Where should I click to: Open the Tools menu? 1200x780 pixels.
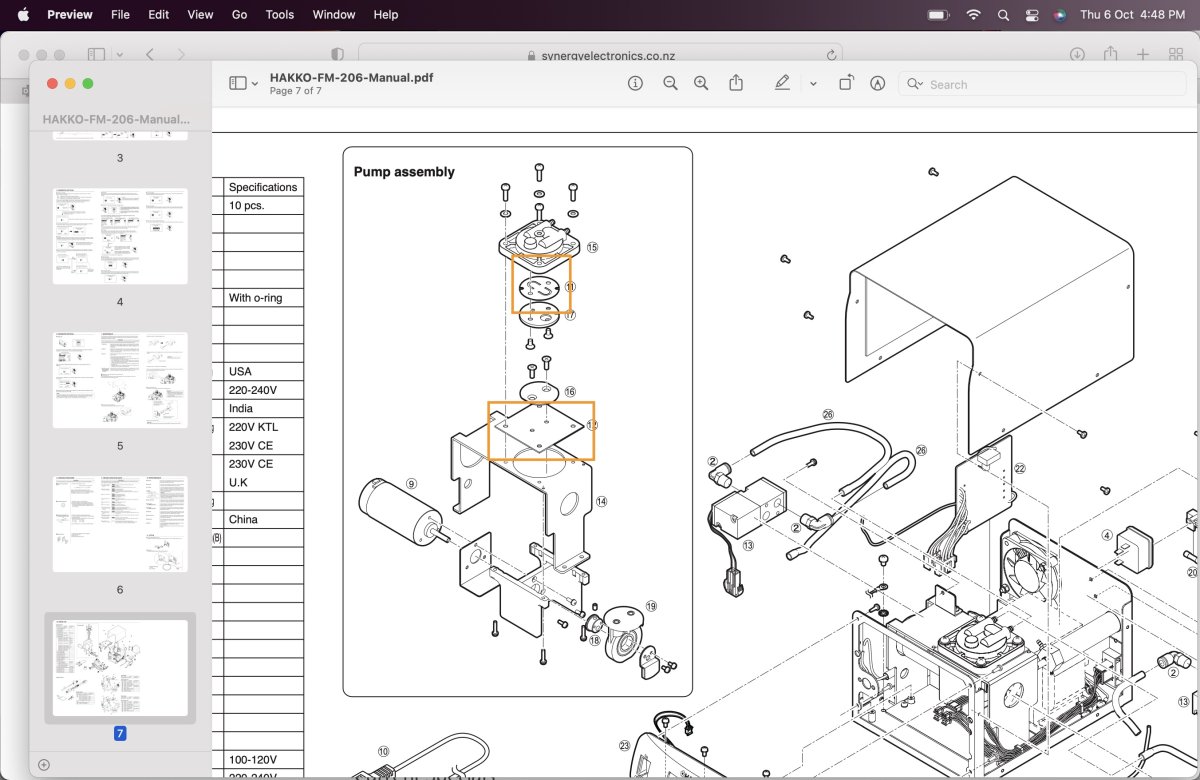coord(280,14)
